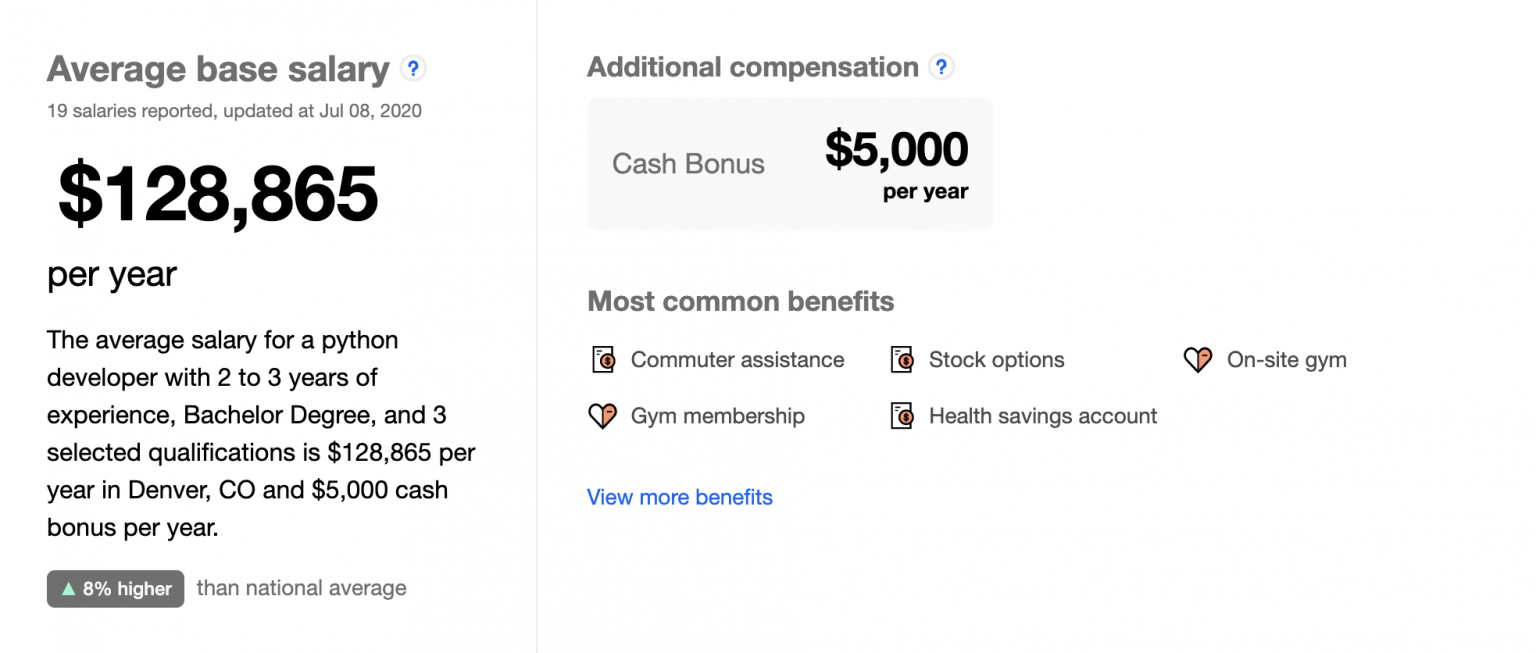The width and height of the screenshot is (1536, 653).
Task: Click the Most common benefits heading
Action: tap(740, 300)
